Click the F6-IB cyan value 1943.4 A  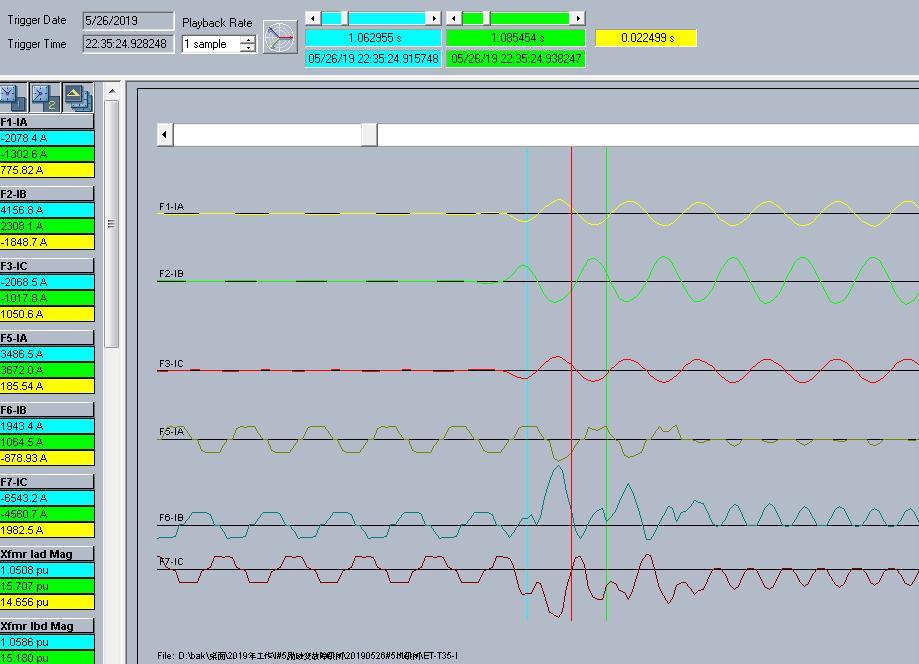pyautogui.click(x=47, y=427)
